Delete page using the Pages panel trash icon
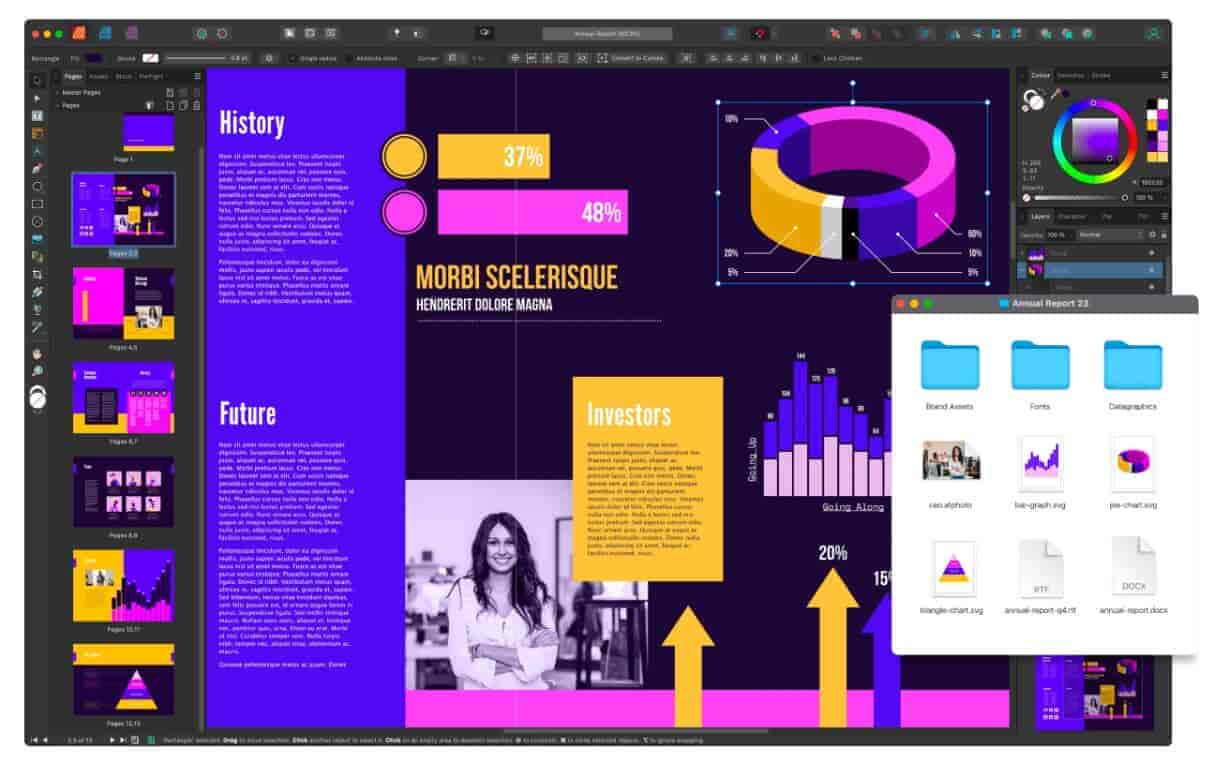This screenshot has height=762, width=1230. coord(196,106)
